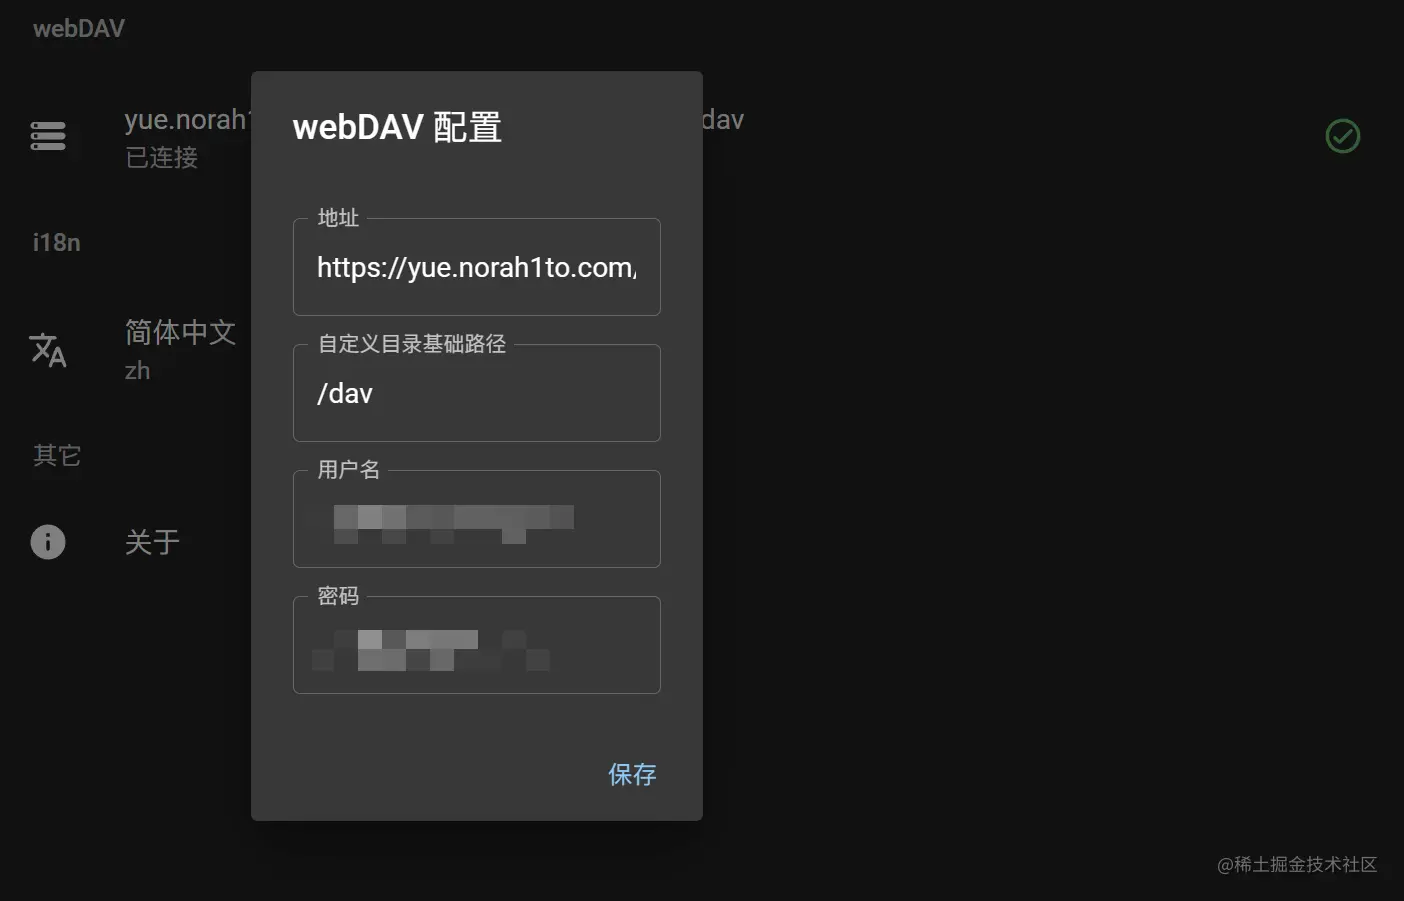The image size is (1404, 901).
Task: Click the i18n section header
Action: click(x=56, y=242)
